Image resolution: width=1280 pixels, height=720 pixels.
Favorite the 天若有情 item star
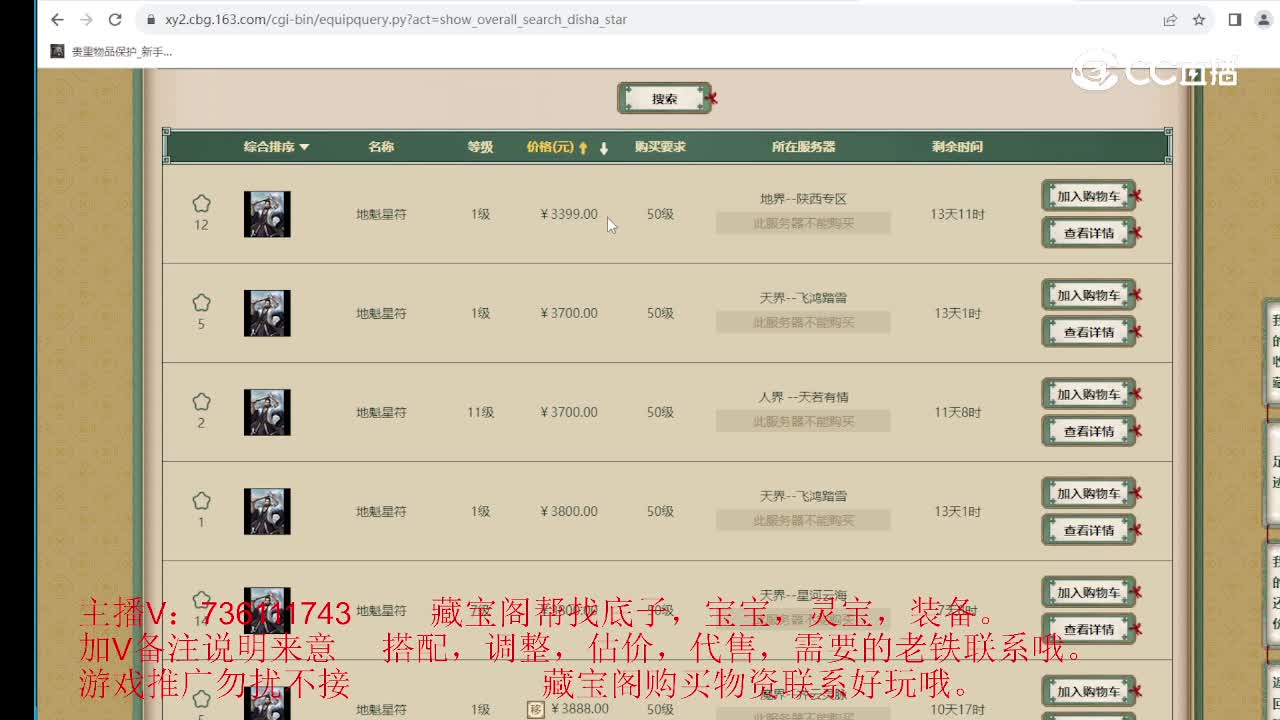(x=201, y=402)
